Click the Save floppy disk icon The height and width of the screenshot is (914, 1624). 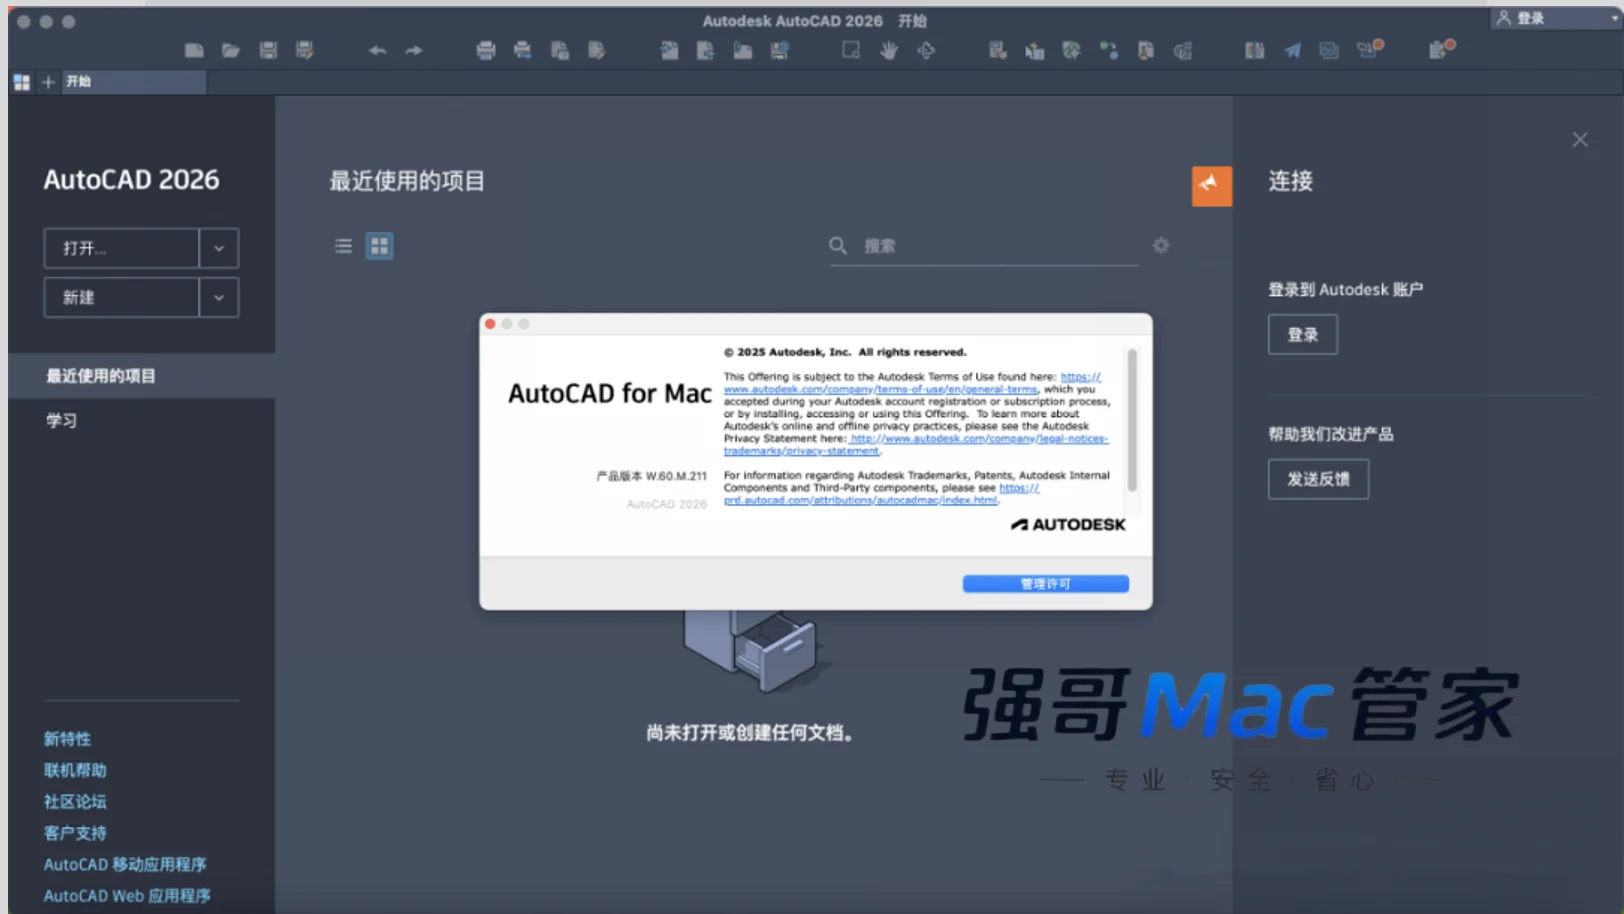(268, 50)
